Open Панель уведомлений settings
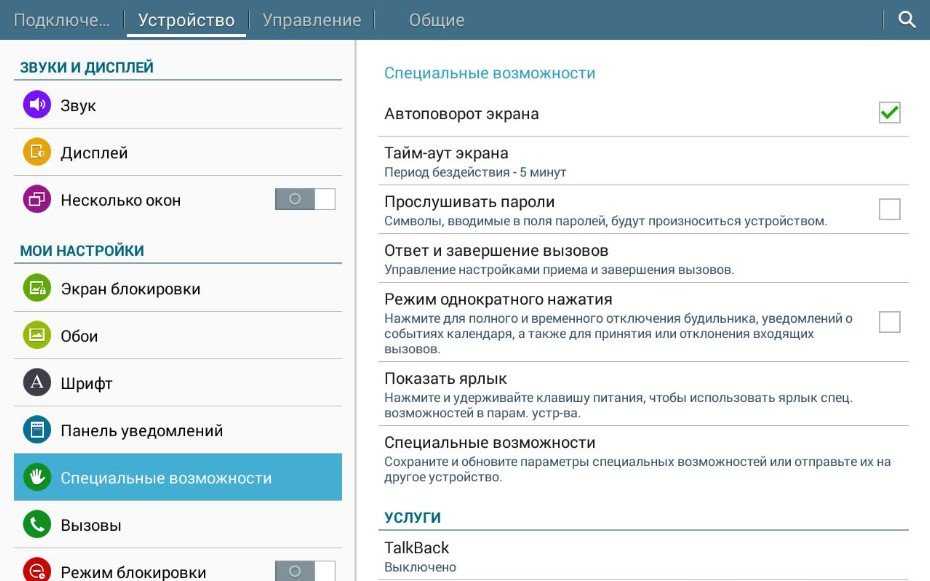The image size is (930, 581). click(178, 430)
